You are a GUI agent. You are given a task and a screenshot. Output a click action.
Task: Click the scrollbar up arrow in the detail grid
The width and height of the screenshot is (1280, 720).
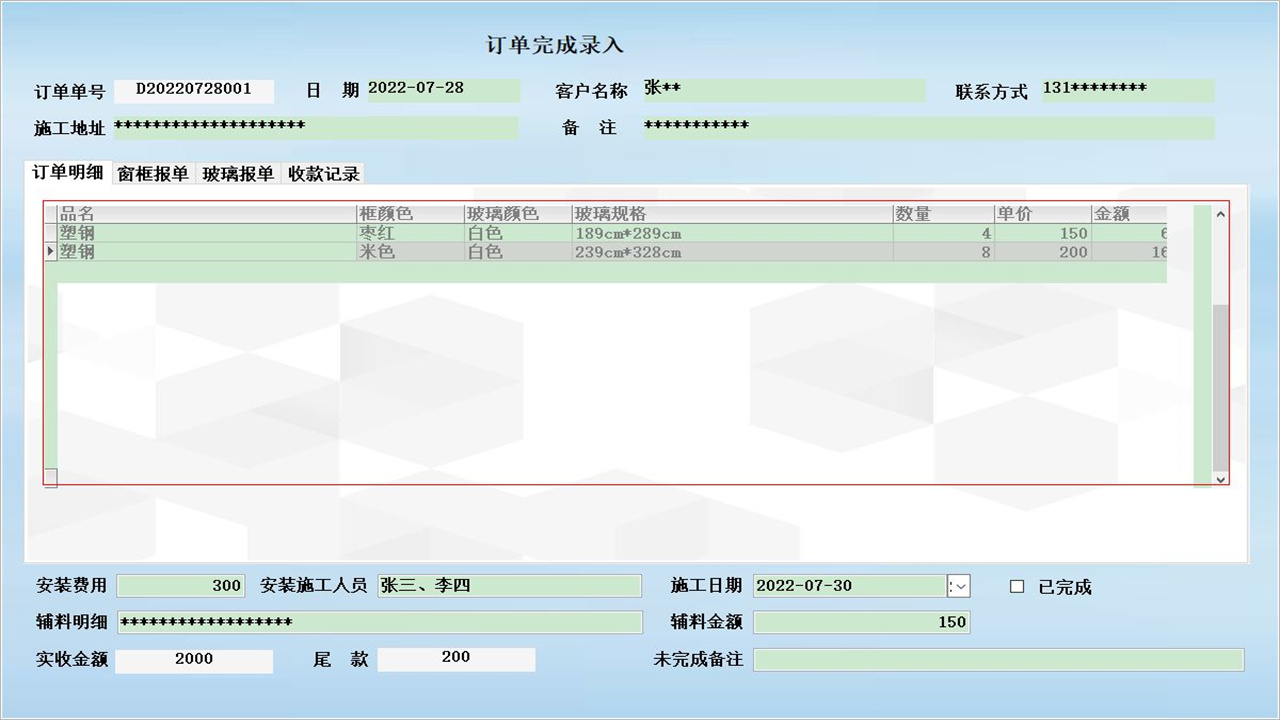point(1220,213)
